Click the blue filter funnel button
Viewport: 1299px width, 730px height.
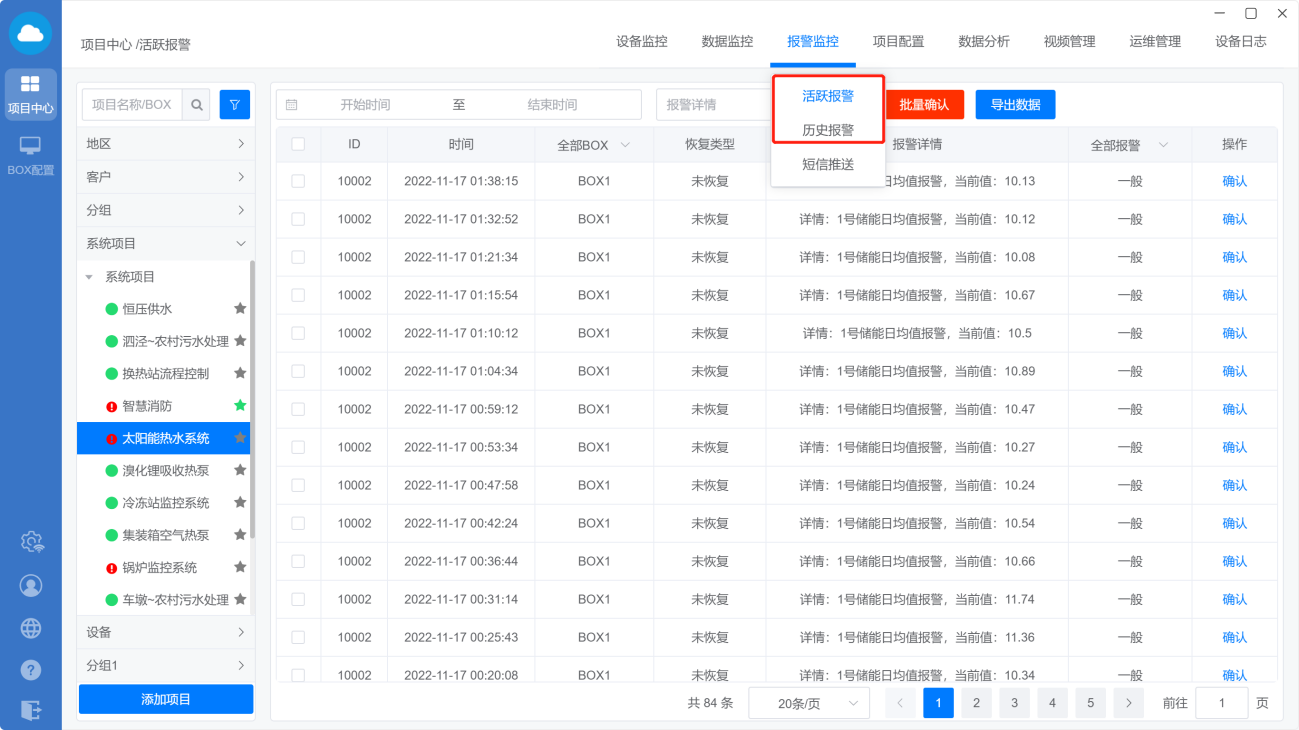(x=235, y=105)
